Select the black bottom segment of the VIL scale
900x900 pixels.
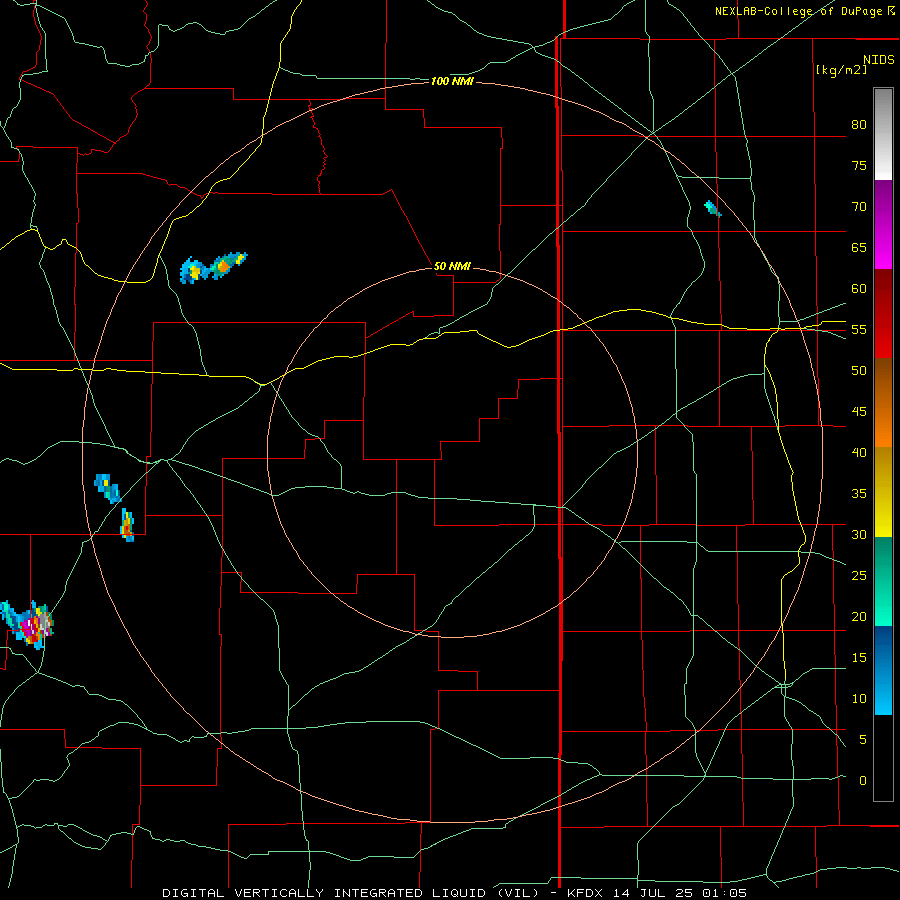[x=883, y=758]
